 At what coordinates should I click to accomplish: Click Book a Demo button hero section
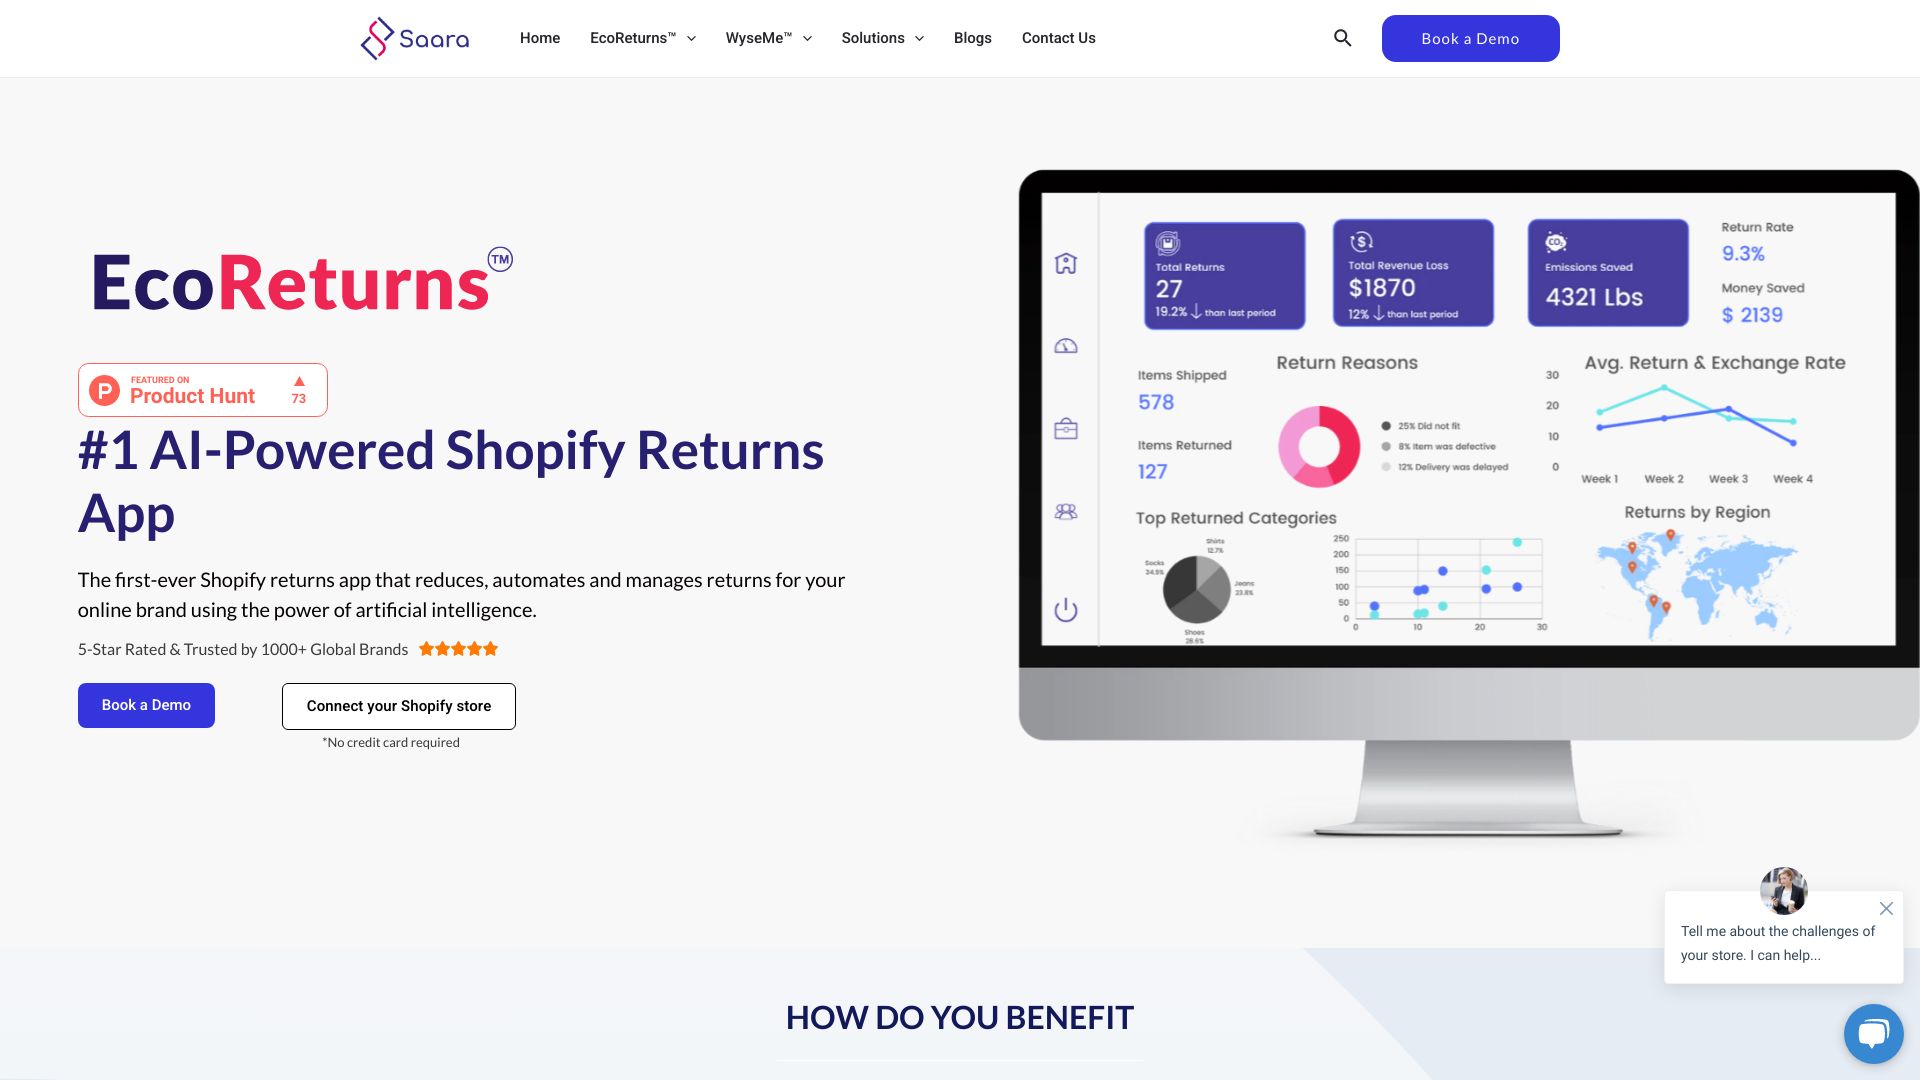point(145,704)
